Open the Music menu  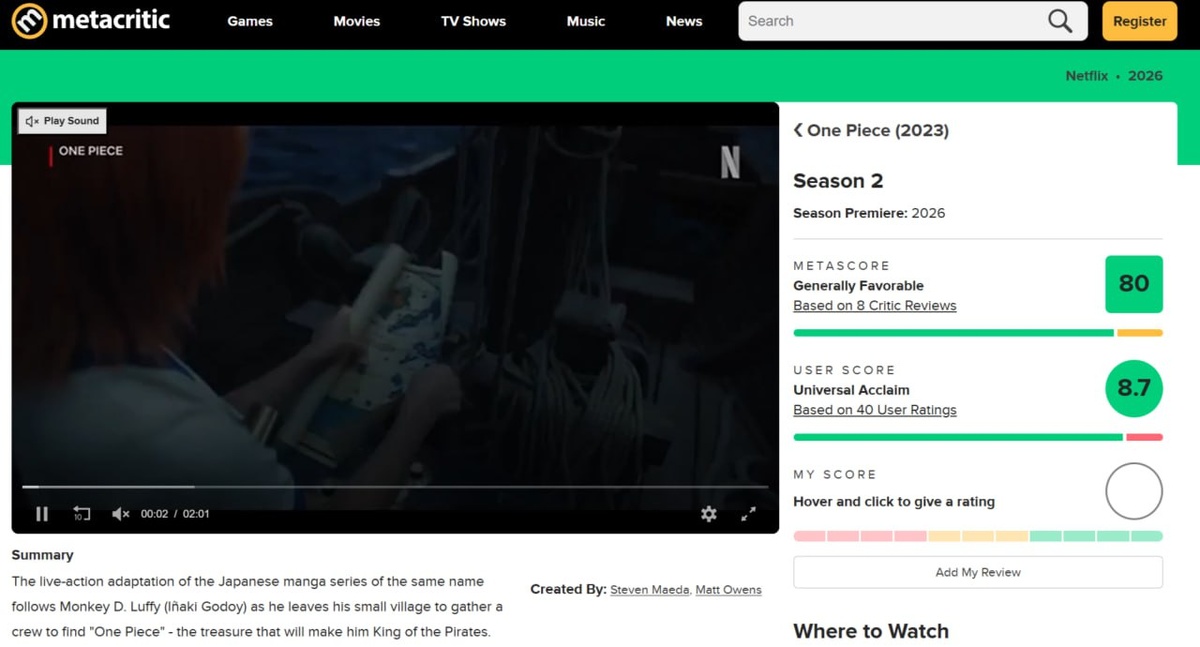coord(586,21)
